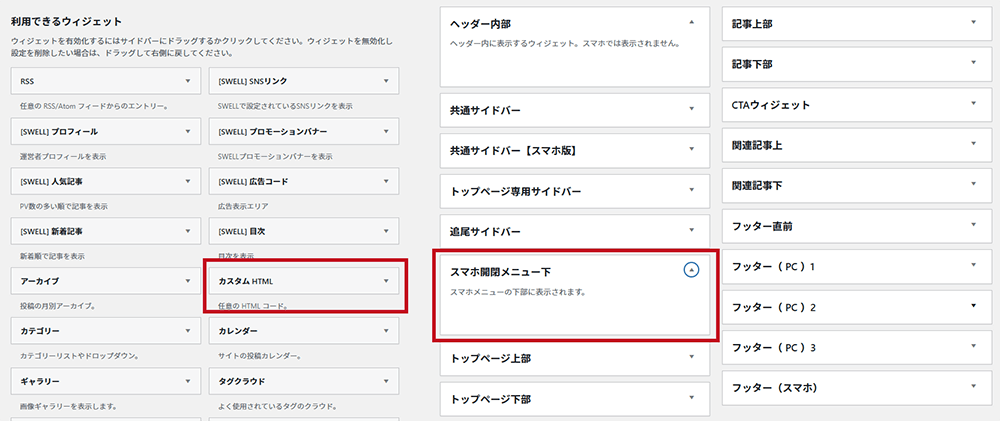Select the [SWELL] プロモーションバナー widget title
The image size is (1000, 421).
[x=273, y=131]
